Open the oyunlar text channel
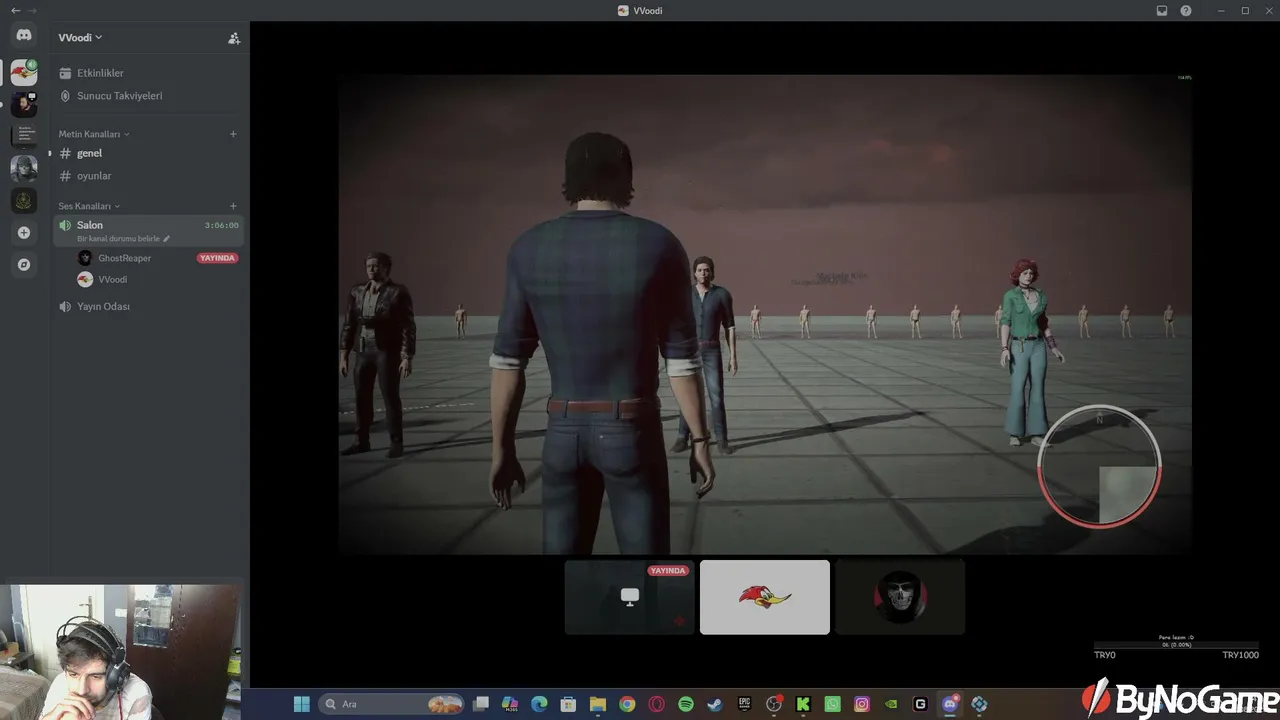The height and width of the screenshot is (720, 1280). tap(148, 176)
